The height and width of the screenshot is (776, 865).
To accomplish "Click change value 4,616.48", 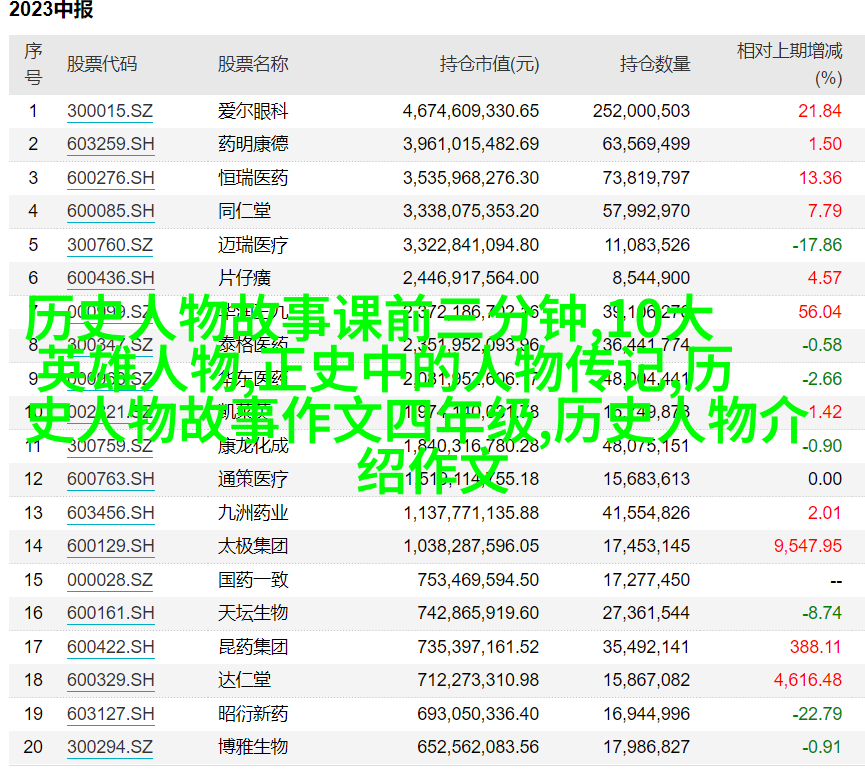I will click(808, 681).
